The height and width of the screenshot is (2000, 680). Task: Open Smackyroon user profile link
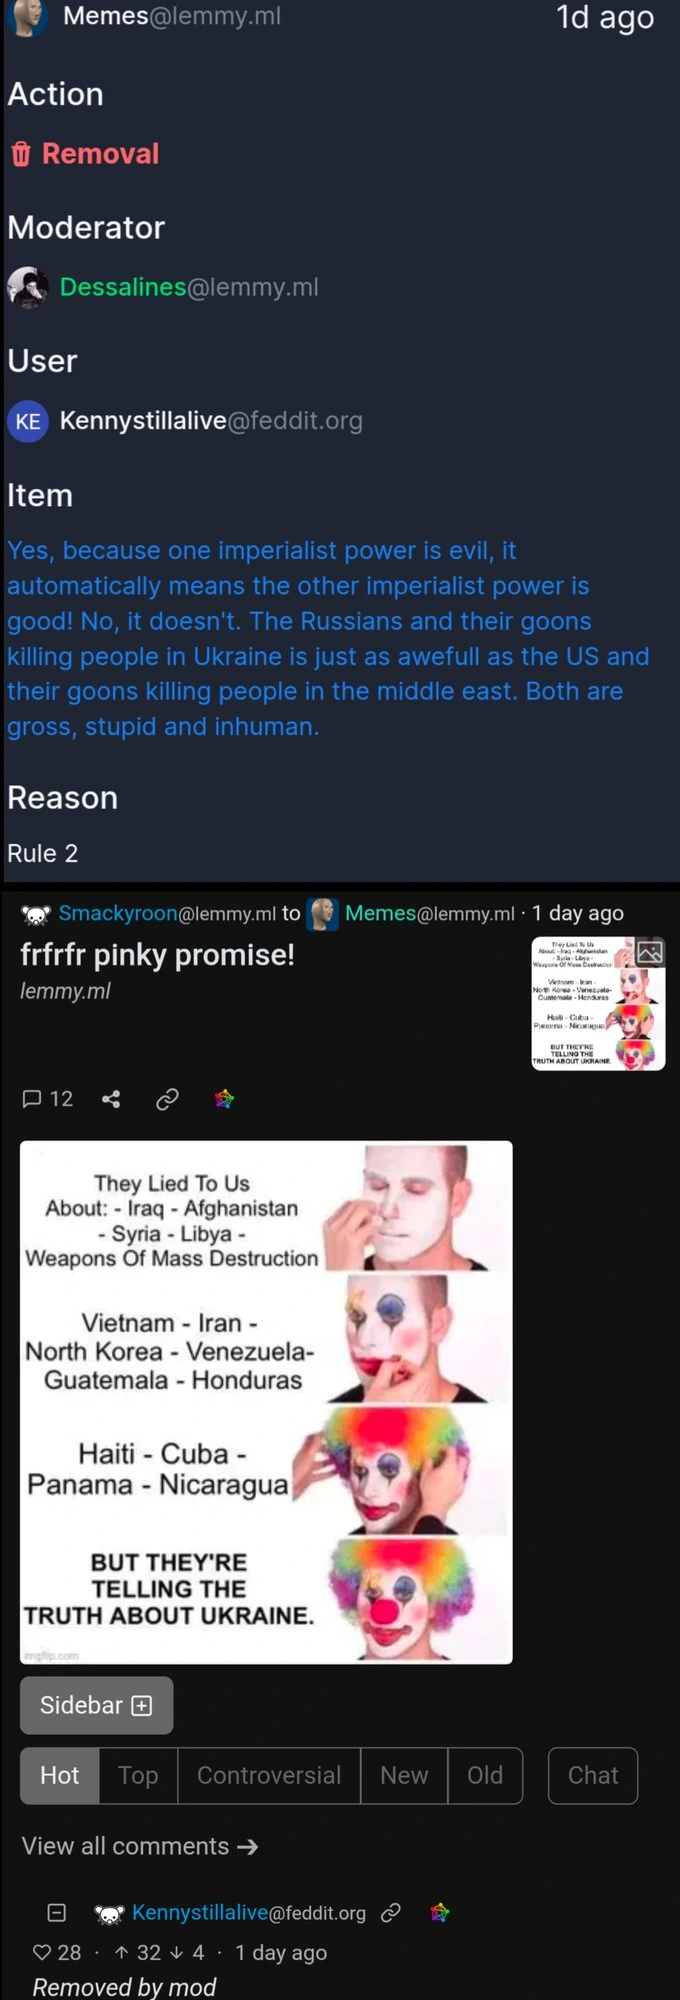(167, 913)
